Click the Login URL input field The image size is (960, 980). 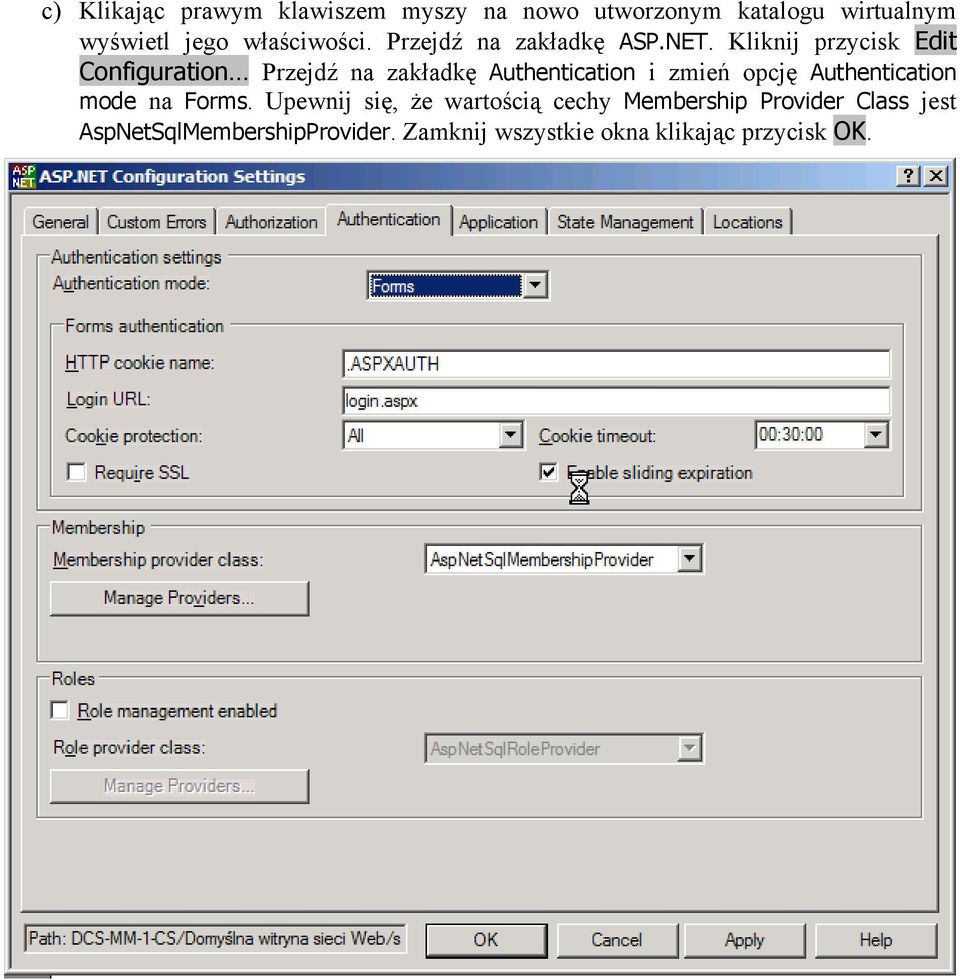coord(616,401)
